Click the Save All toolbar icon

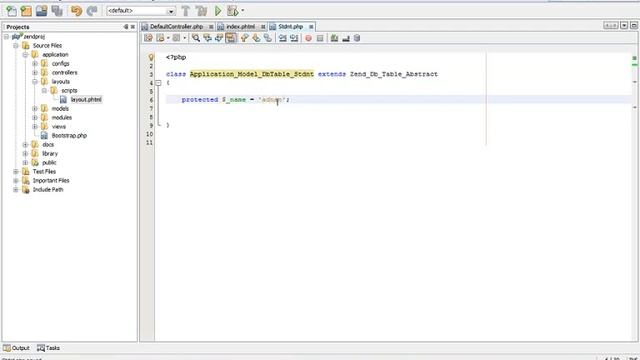click(x=57, y=11)
